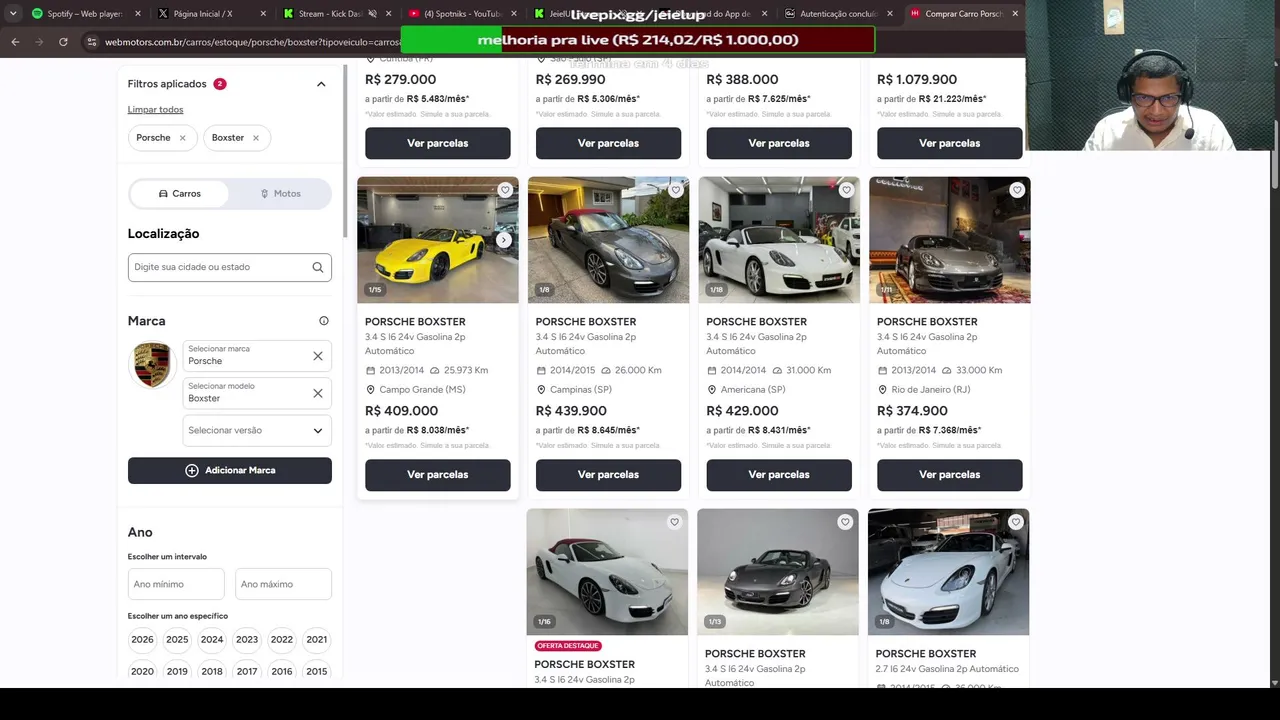Open the Selecionar marca Porsche field
This screenshot has width=1280, height=720.
point(257,356)
